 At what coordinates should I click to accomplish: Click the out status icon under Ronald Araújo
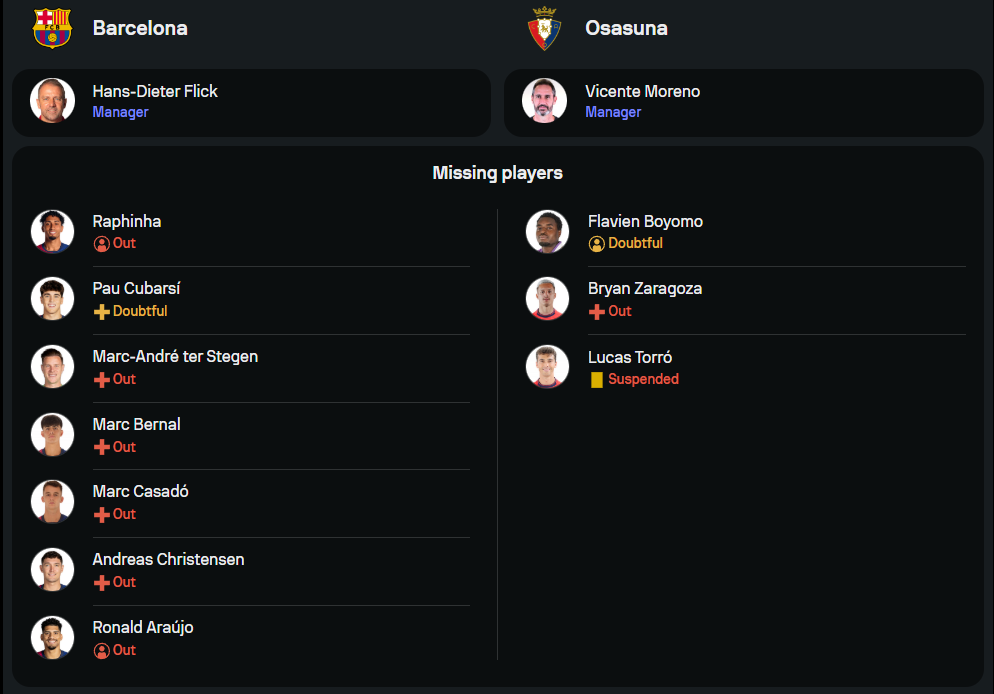click(101, 651)
